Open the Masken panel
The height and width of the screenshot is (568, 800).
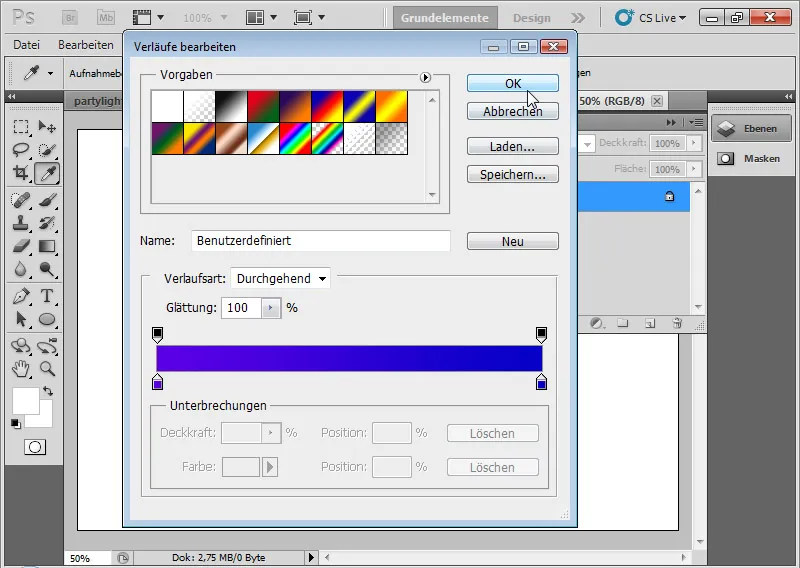tap(751, 159)
